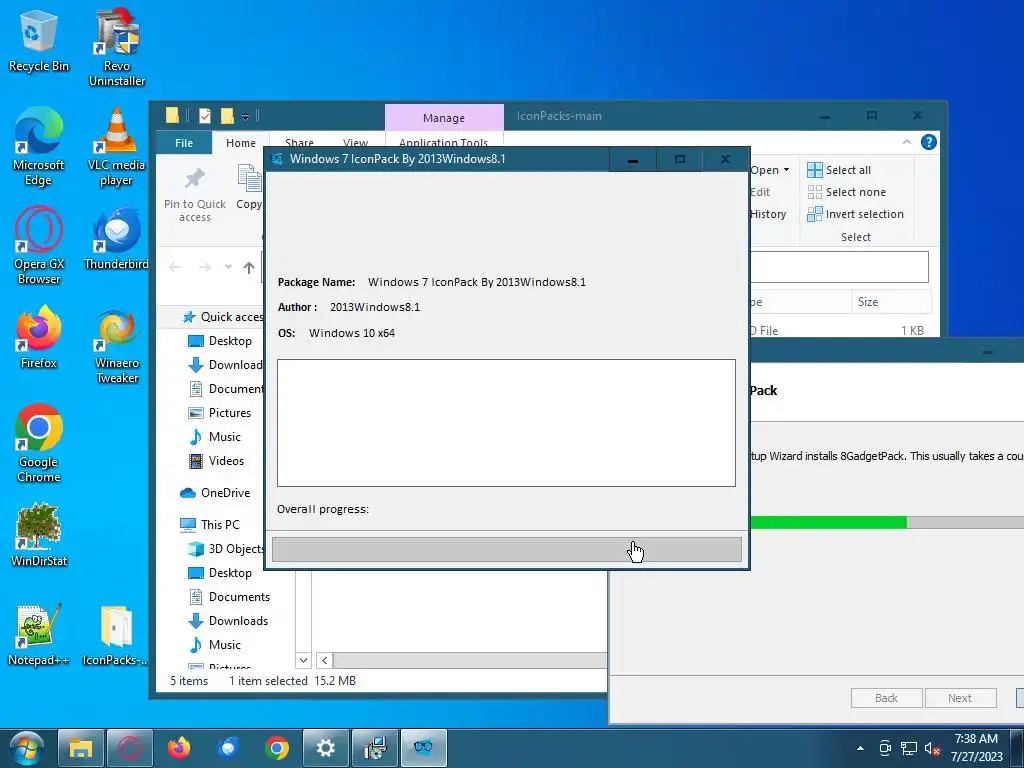Select This PC in navigation pane
Viewport: 1024px width, 768px height.
click(210, 524)
